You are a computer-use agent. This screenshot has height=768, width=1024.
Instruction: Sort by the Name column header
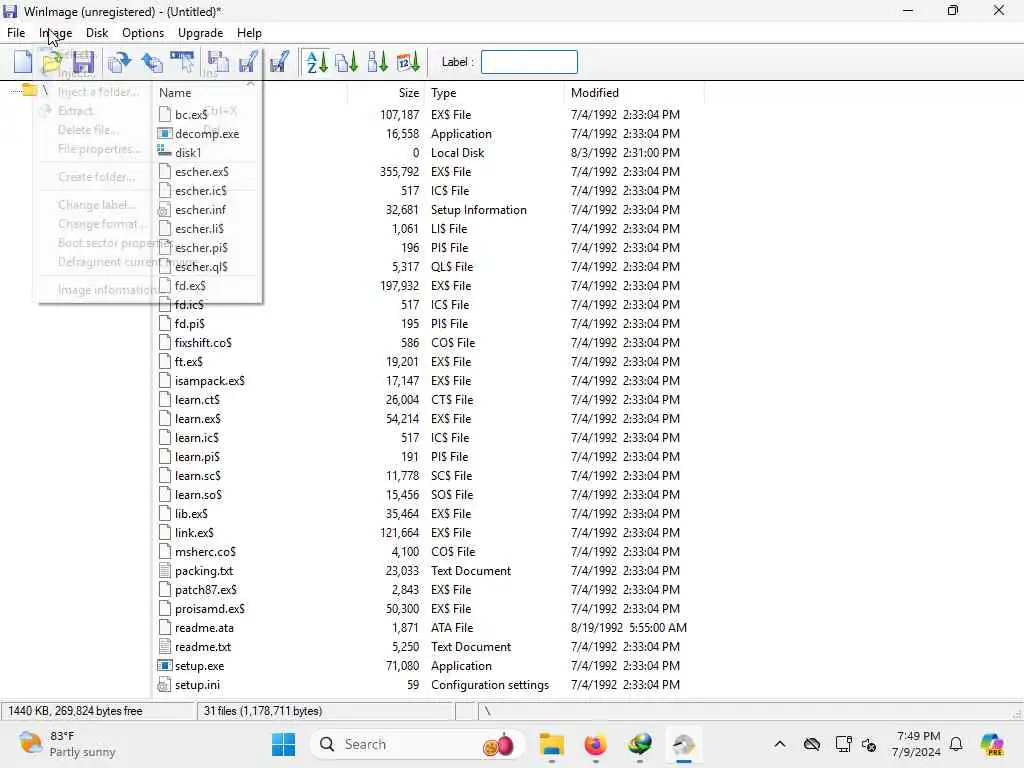point(251,93)
